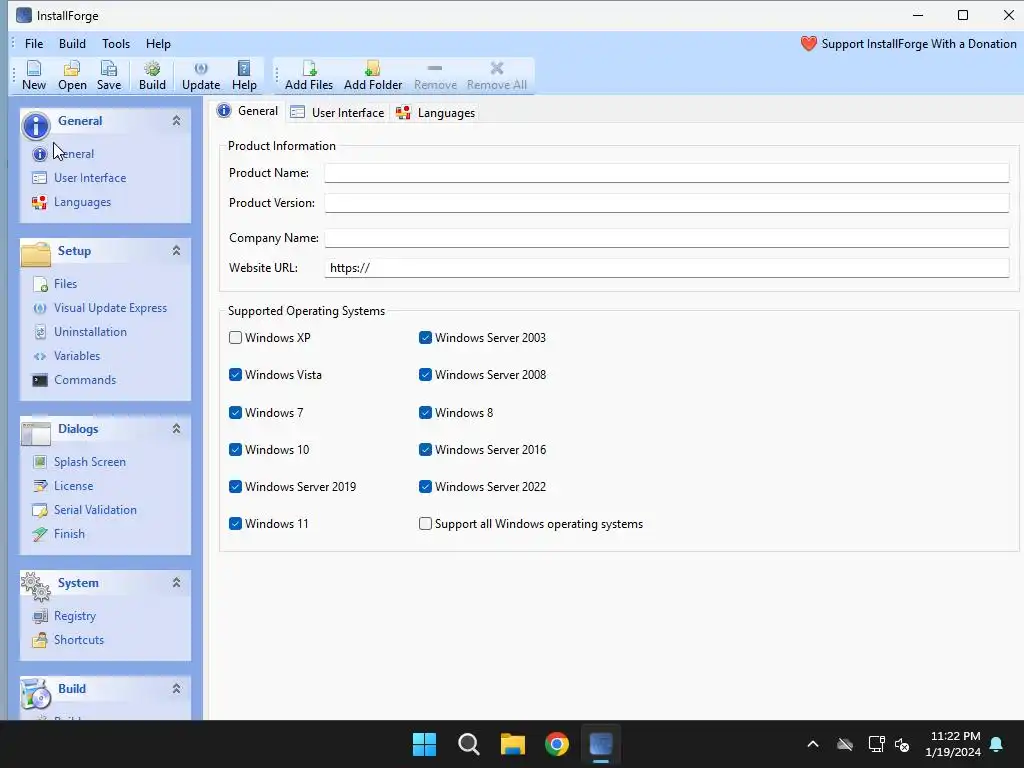Open the Finish dialog page

tap(59, 534)
